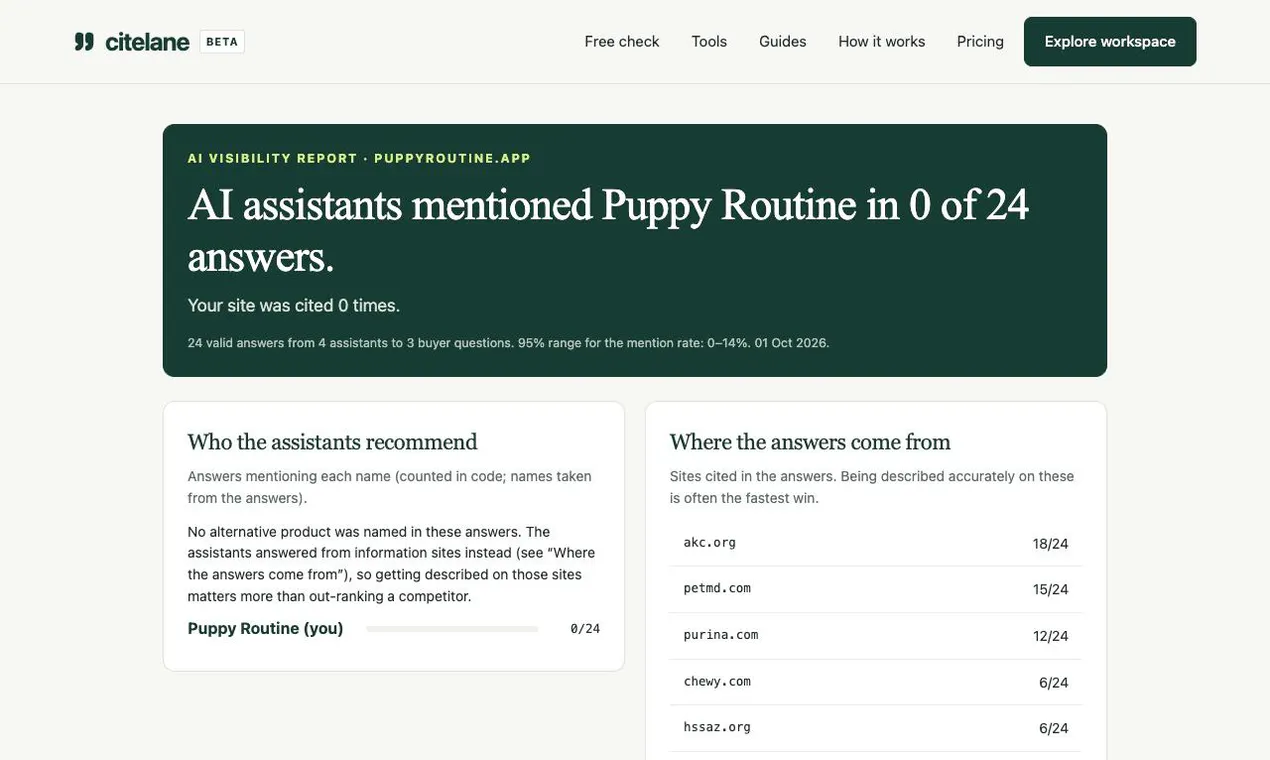Viewport: 1270px width, 760px height.
Task: Select the akc.org row
Action: [x=876, y=543]
